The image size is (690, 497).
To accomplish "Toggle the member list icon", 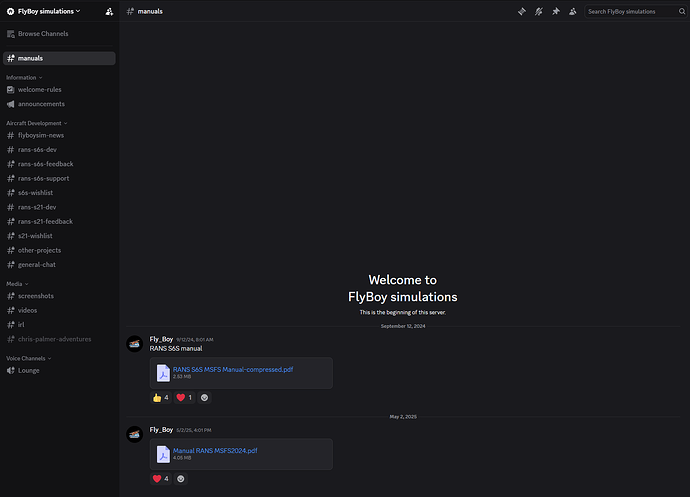I will point(573,11).
